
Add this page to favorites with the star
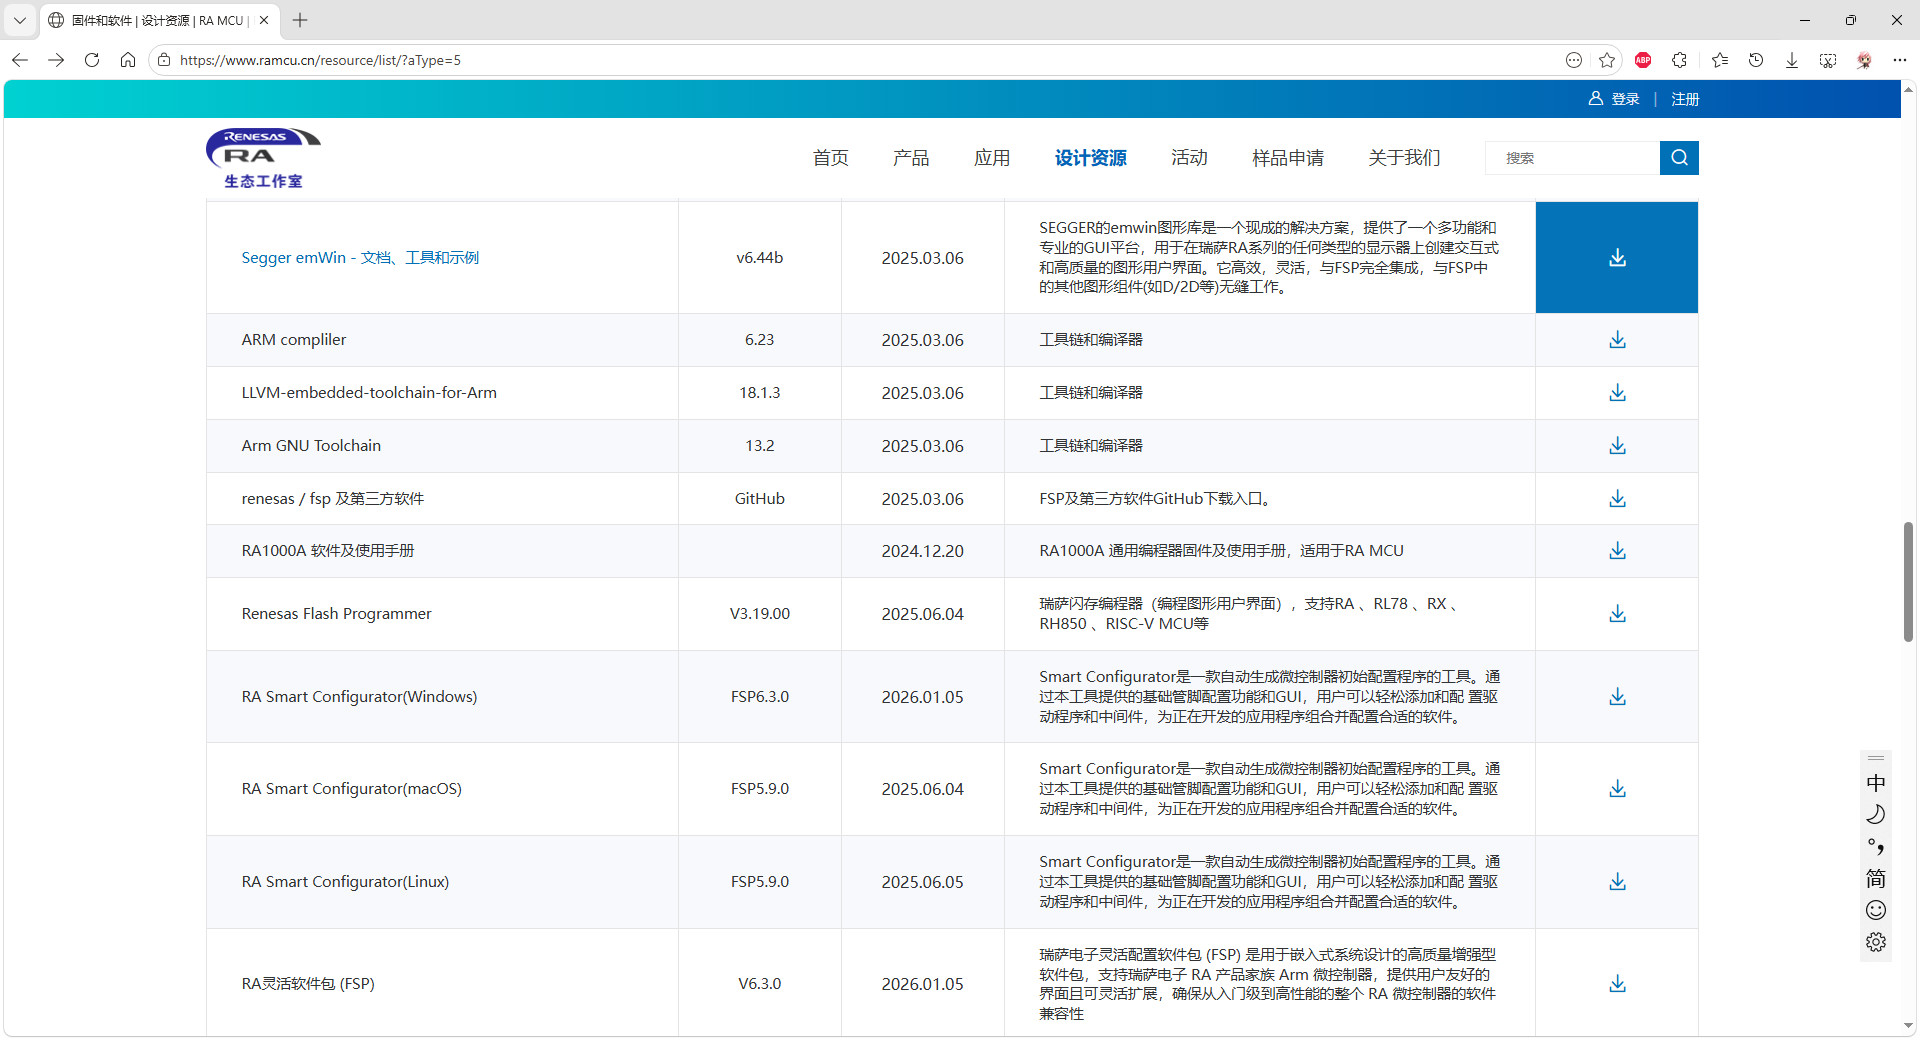click(x=1607, y=60)
